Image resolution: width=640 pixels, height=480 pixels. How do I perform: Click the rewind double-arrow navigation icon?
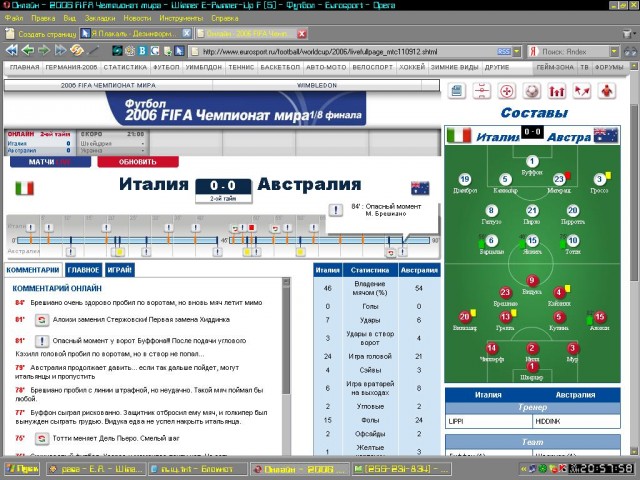11,51
